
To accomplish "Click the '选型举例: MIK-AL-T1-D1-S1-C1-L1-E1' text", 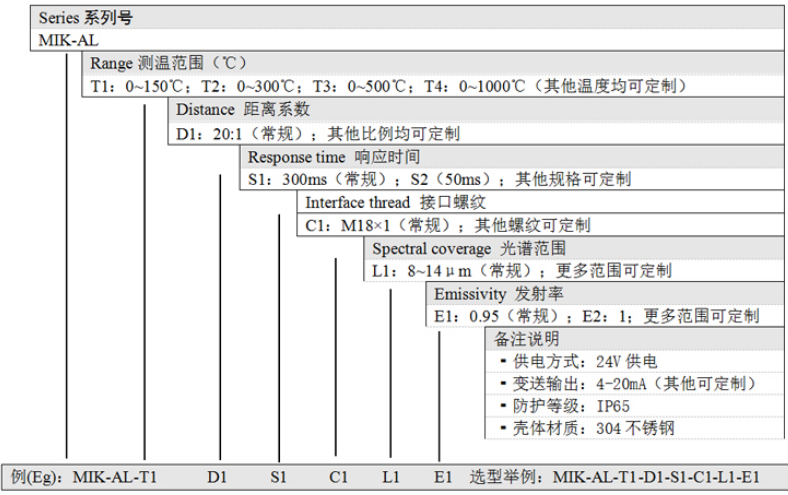I will pos(615,477).
